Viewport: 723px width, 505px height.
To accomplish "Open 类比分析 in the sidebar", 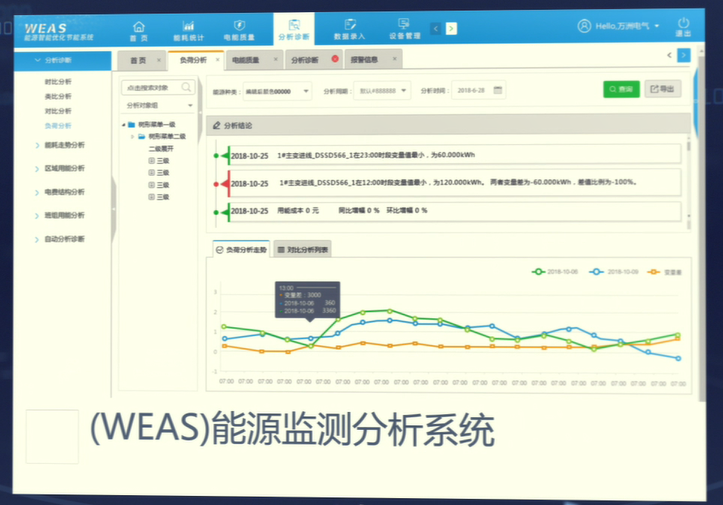I will pyautogui.click(x=58, y=96).
